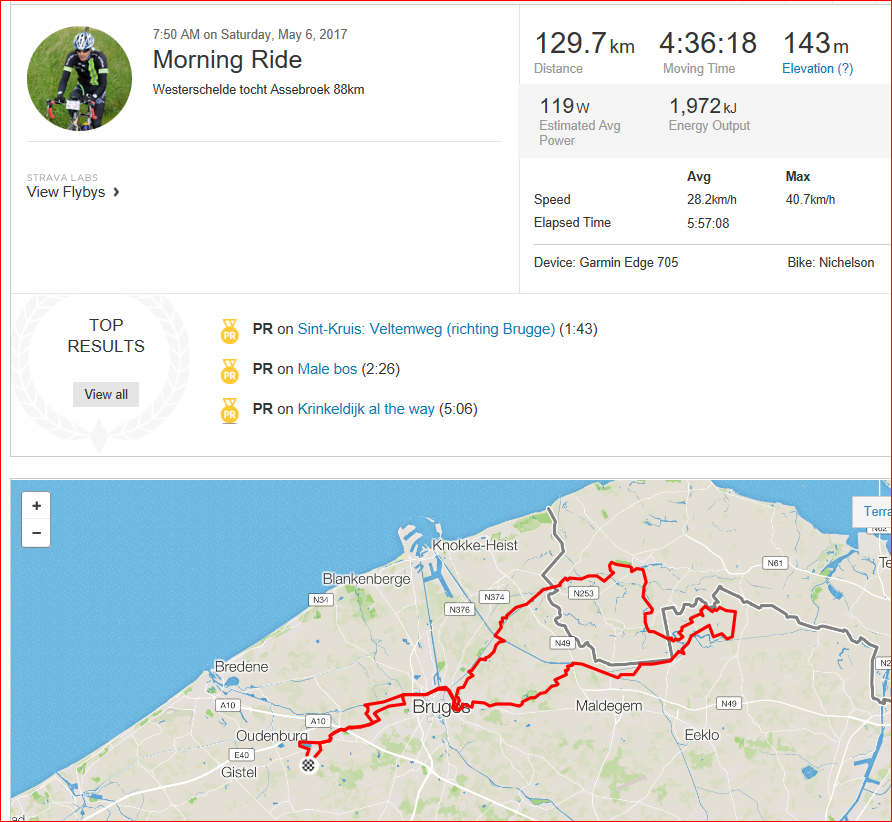Open Krinkeldijk al the way segment
Image resolution: width=892 pixels, height=822 pixels.
click(366, 408)
